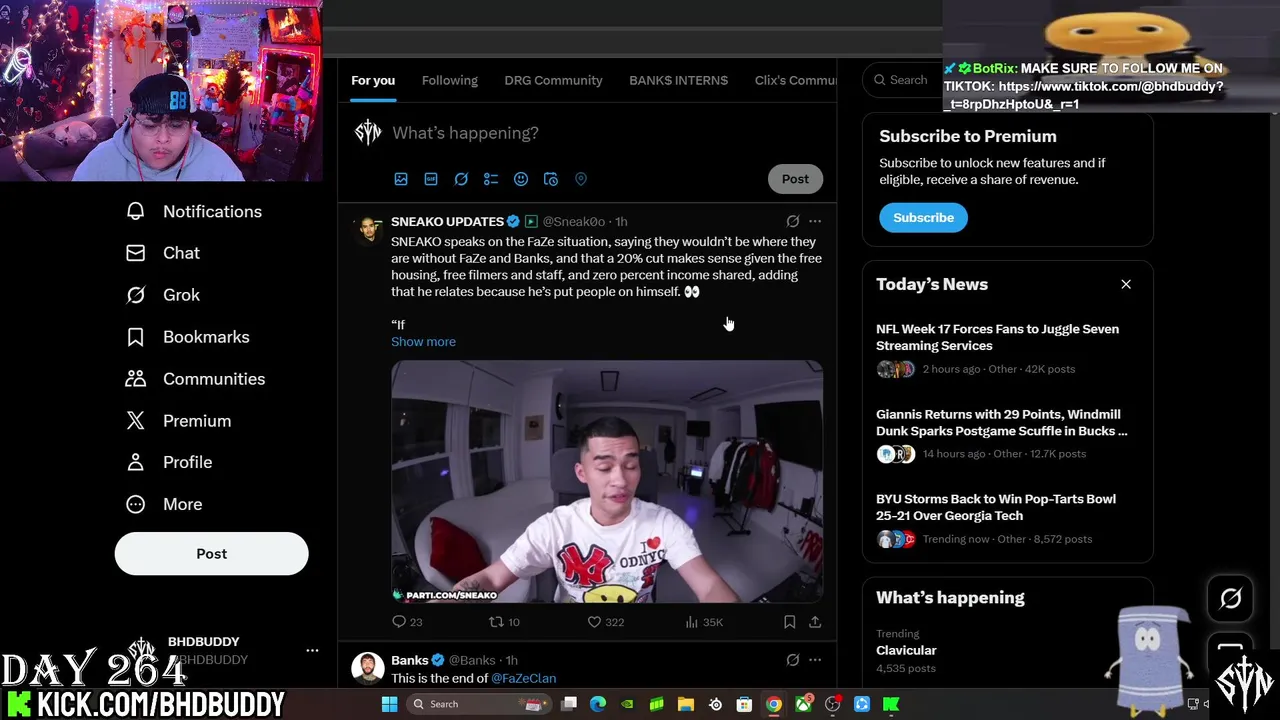Open File Explorer from the taskbar
The image size is (1280, 720).
tap(686, 704)
